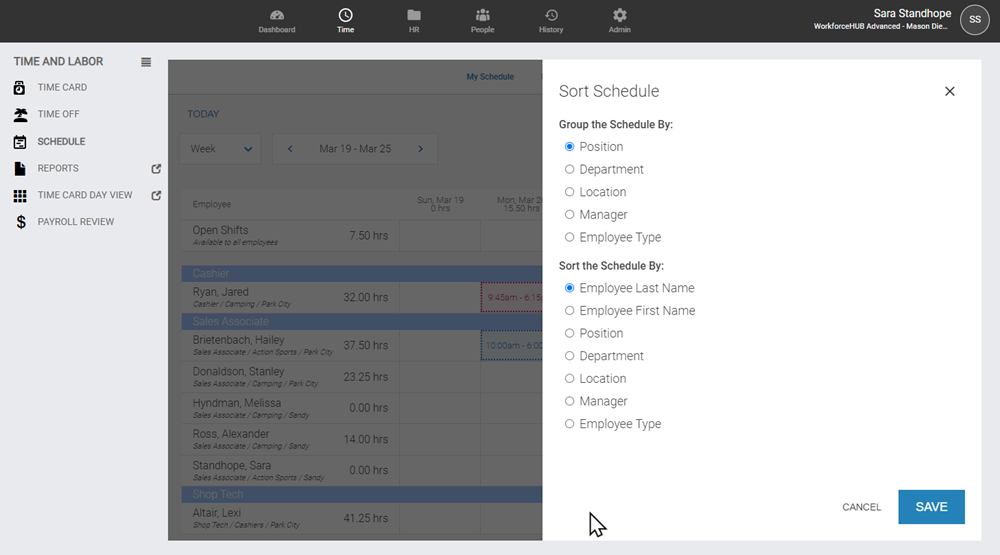Open the History icon in top bar
The height and width of the screenshot is (555, 1000).
551,16
